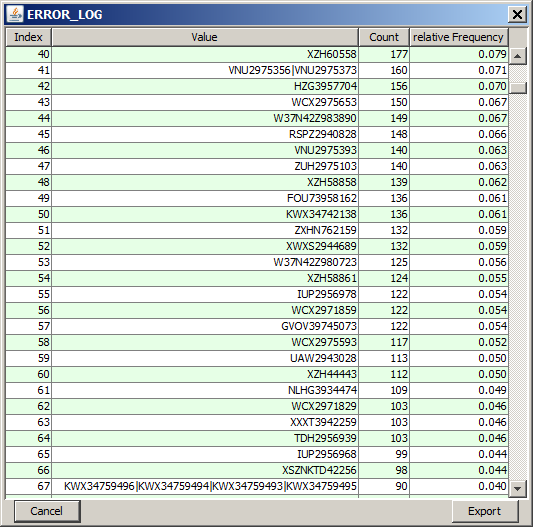533x527 pixels.
Task: Close the ERROR_LOG window
Action: [x=517, y=15]
